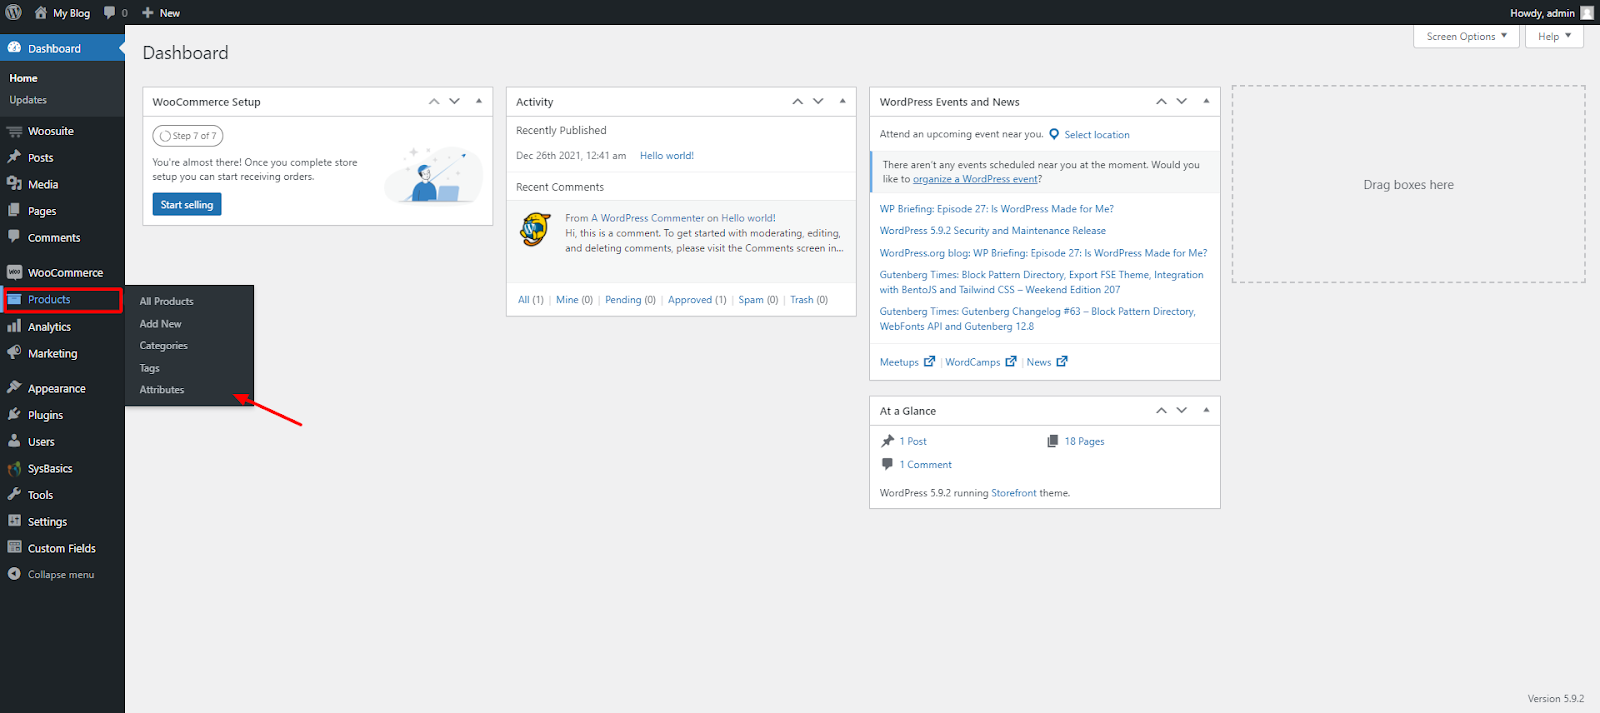The height and width of the screenshot is (713, 1600).
Task: Click the Marketing megaphone icon
Action: [x=14, y=353]
